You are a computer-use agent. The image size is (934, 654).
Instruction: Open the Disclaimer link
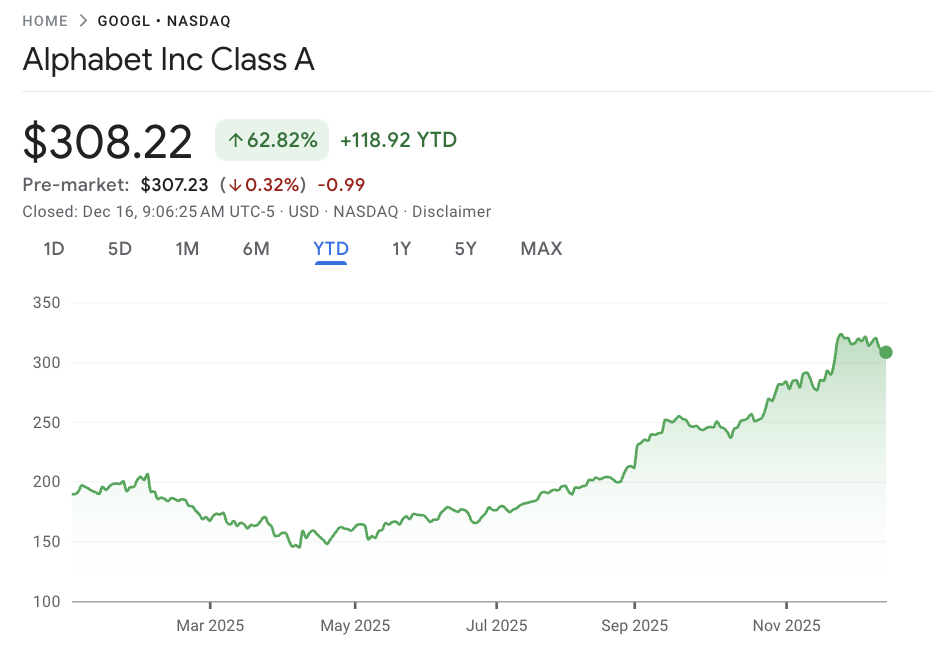(x=451, y=212)
